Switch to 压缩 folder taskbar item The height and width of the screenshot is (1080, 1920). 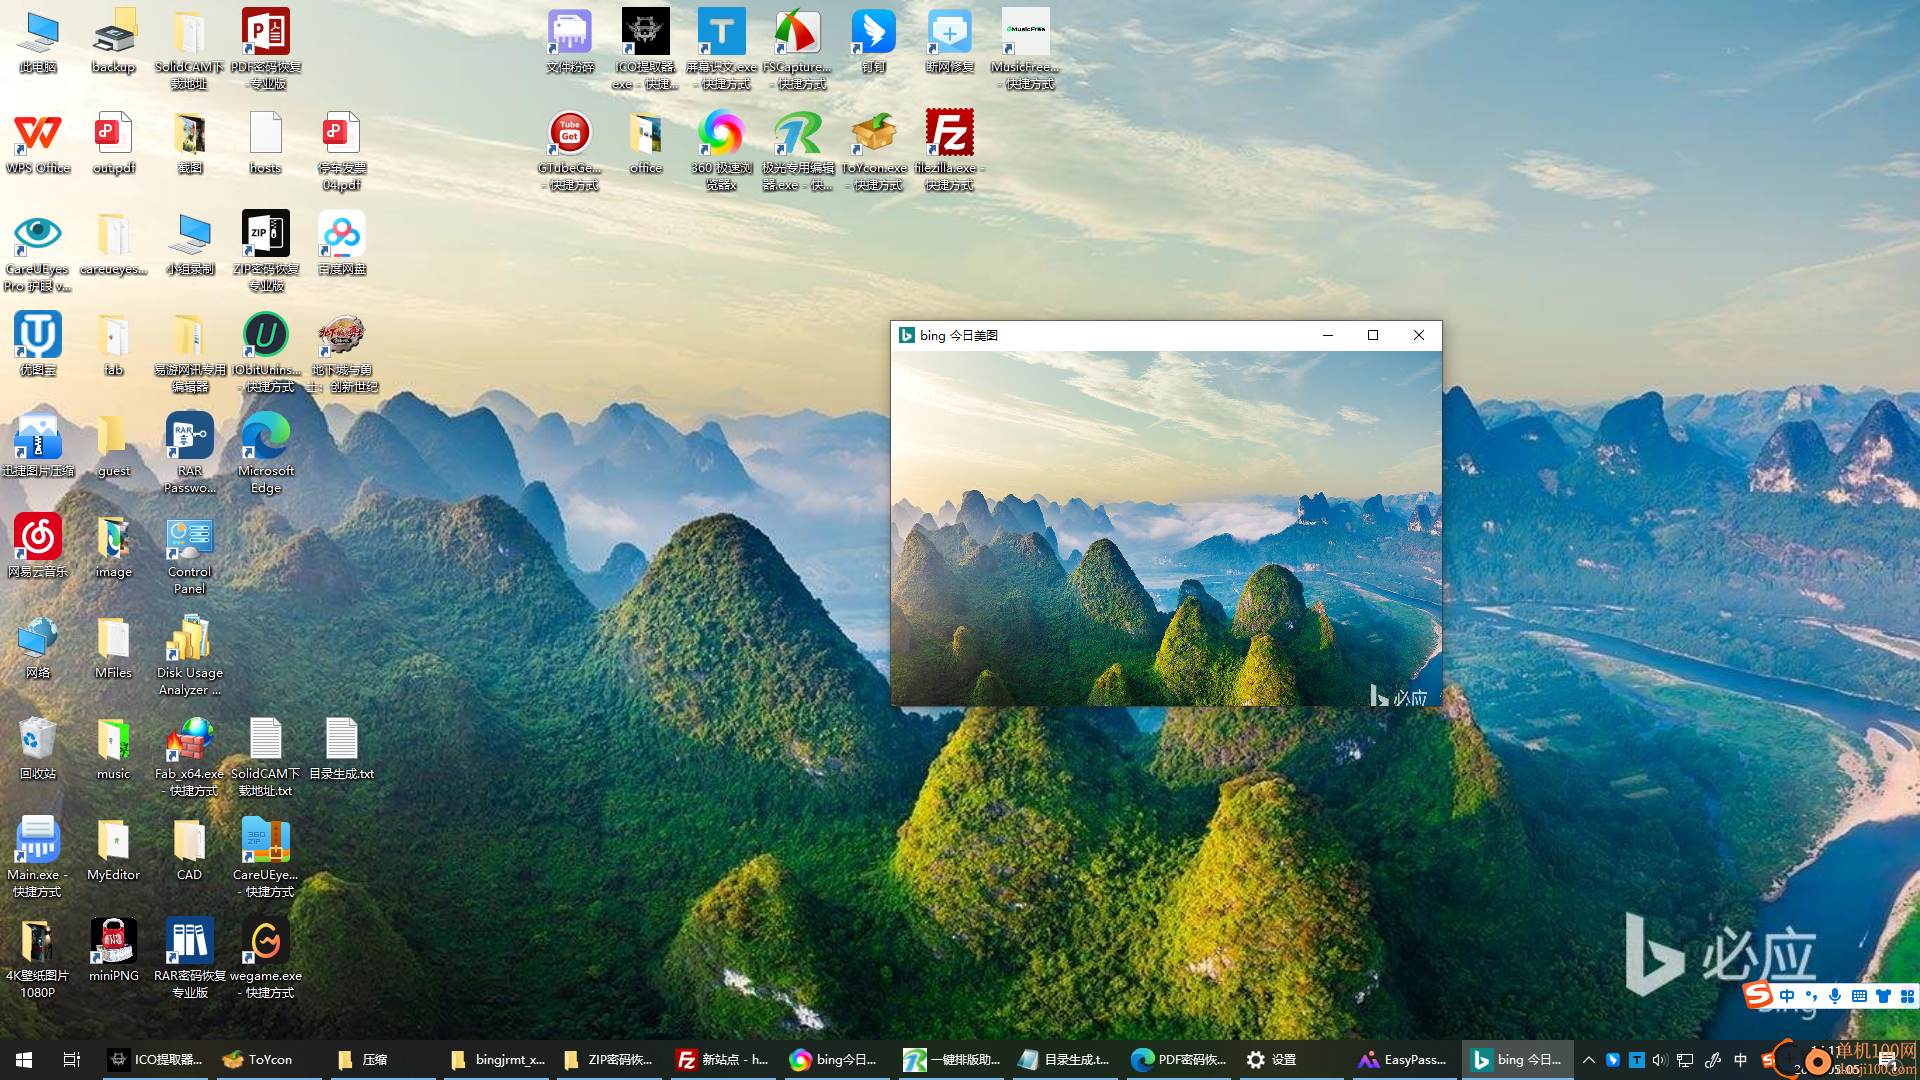[382, 1060]
